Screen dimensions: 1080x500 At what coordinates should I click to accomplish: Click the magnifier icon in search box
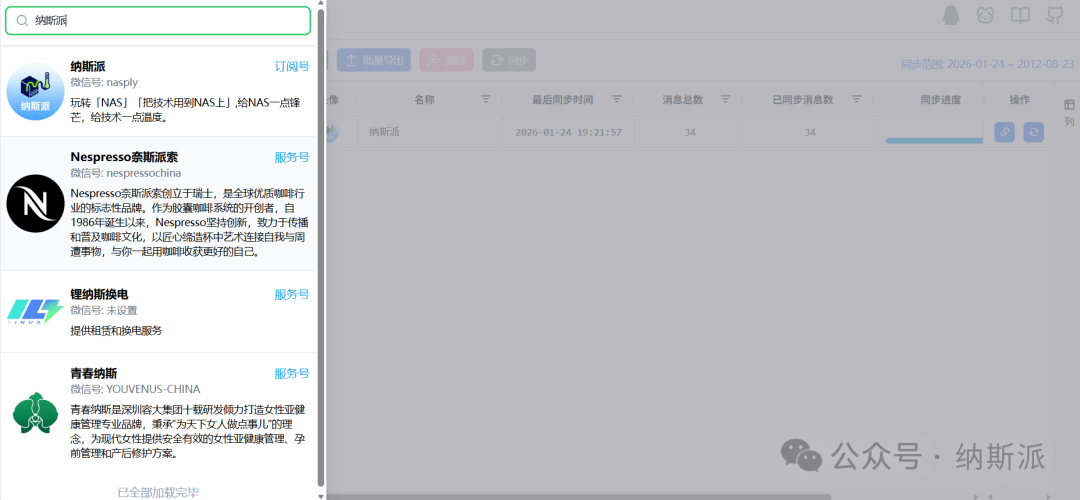(22, 21)
